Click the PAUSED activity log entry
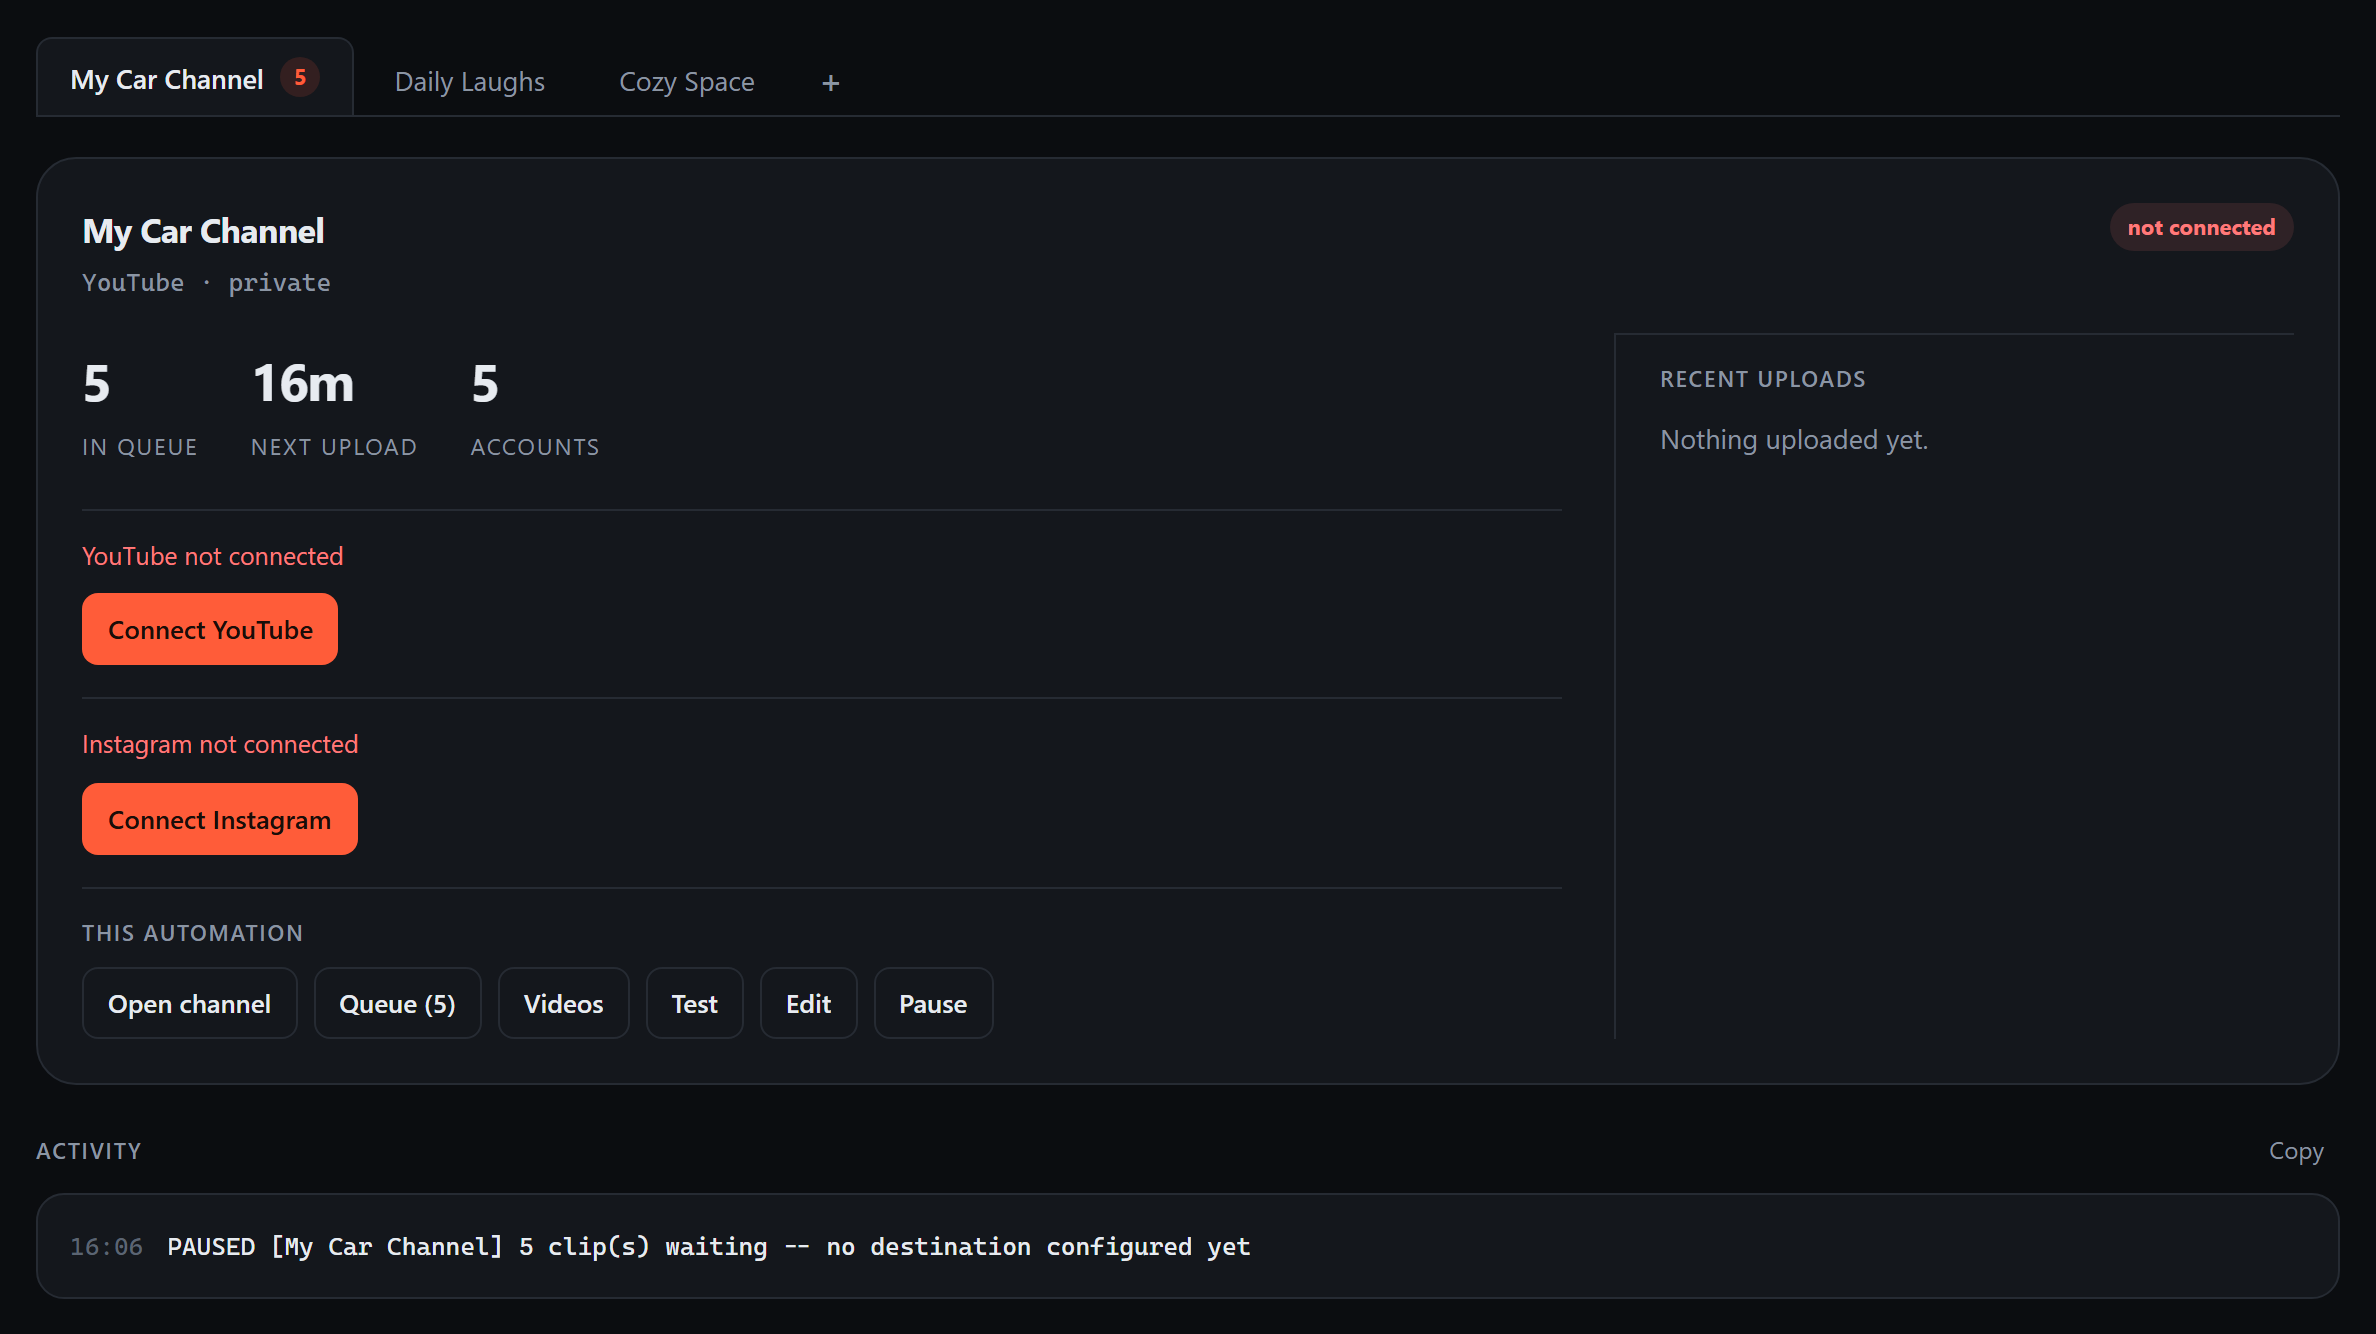2376x1334 pixels. [x=1187, y=1246]
